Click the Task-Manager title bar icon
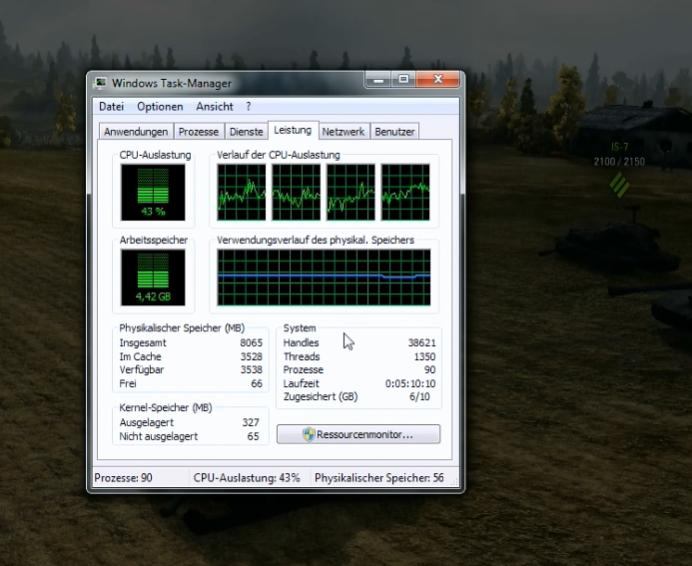The height and width of the screenshot is (566, 692). (102, 83)
